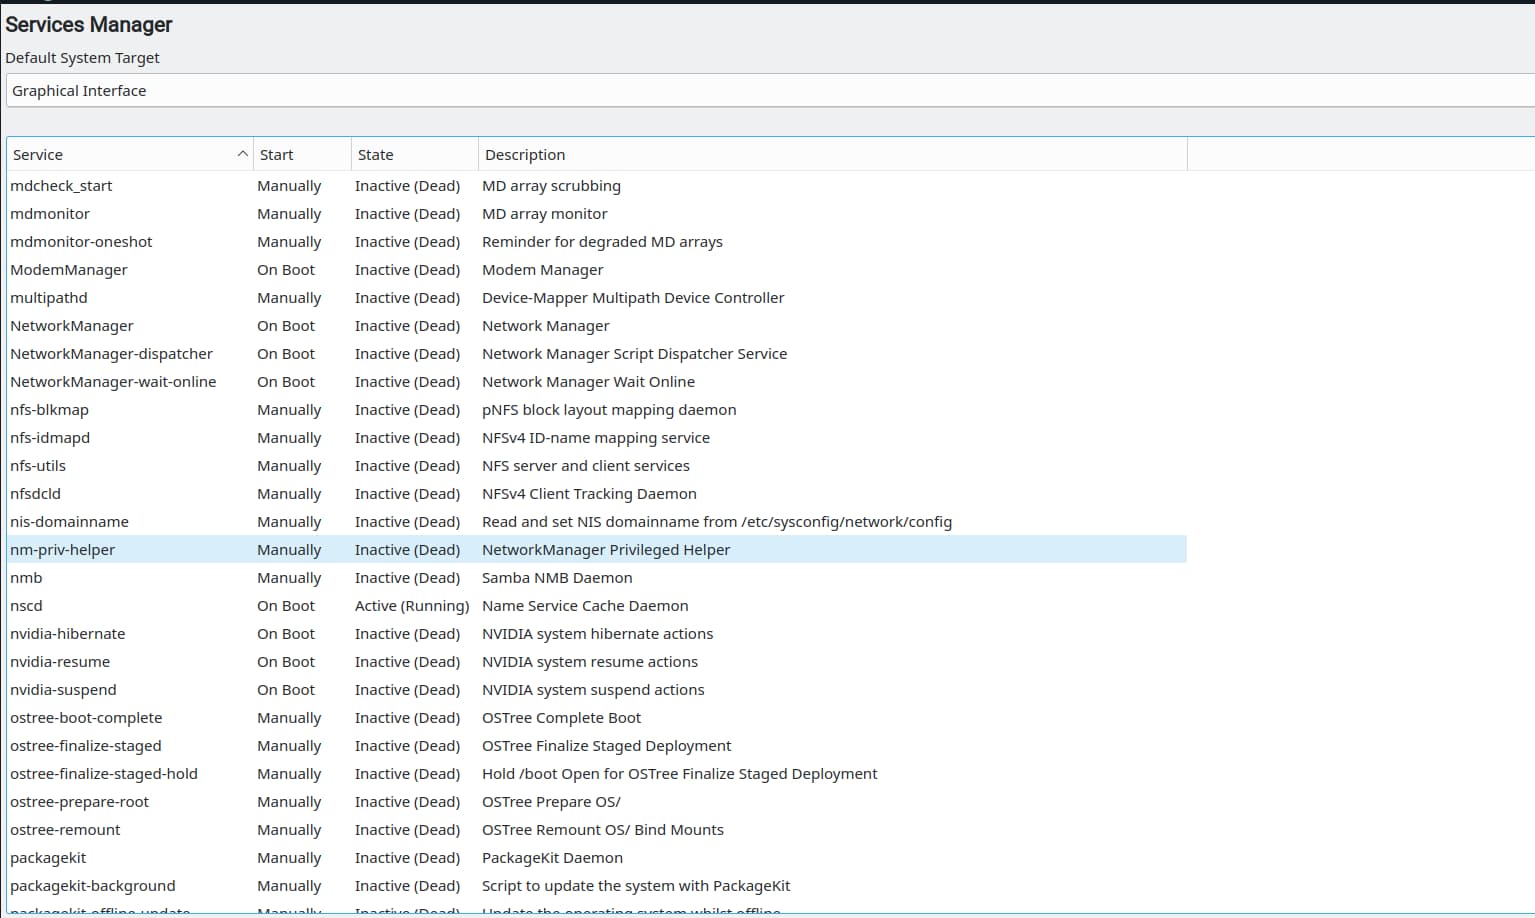Select the multipathd service
1535x918 pixels.
[x=300, y=297]
